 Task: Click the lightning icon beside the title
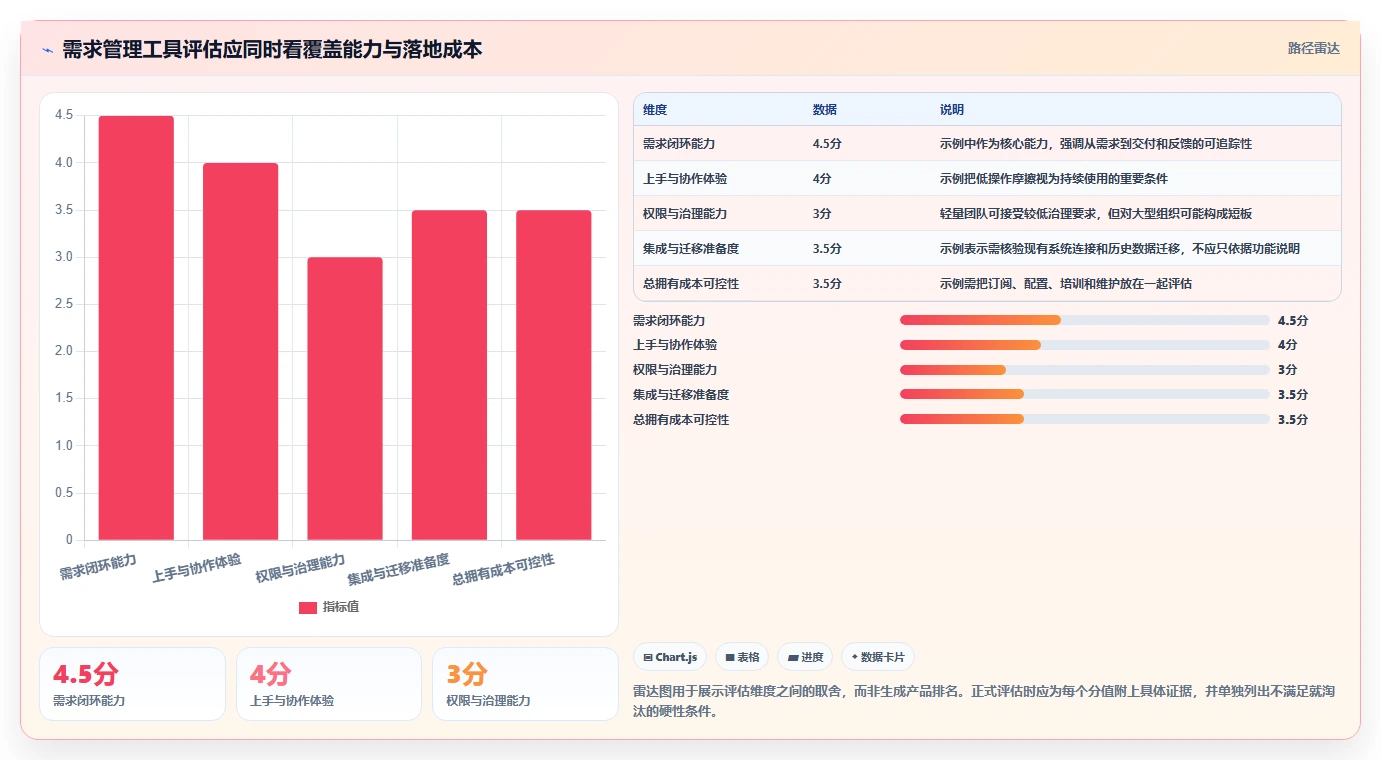coord(47,49)
